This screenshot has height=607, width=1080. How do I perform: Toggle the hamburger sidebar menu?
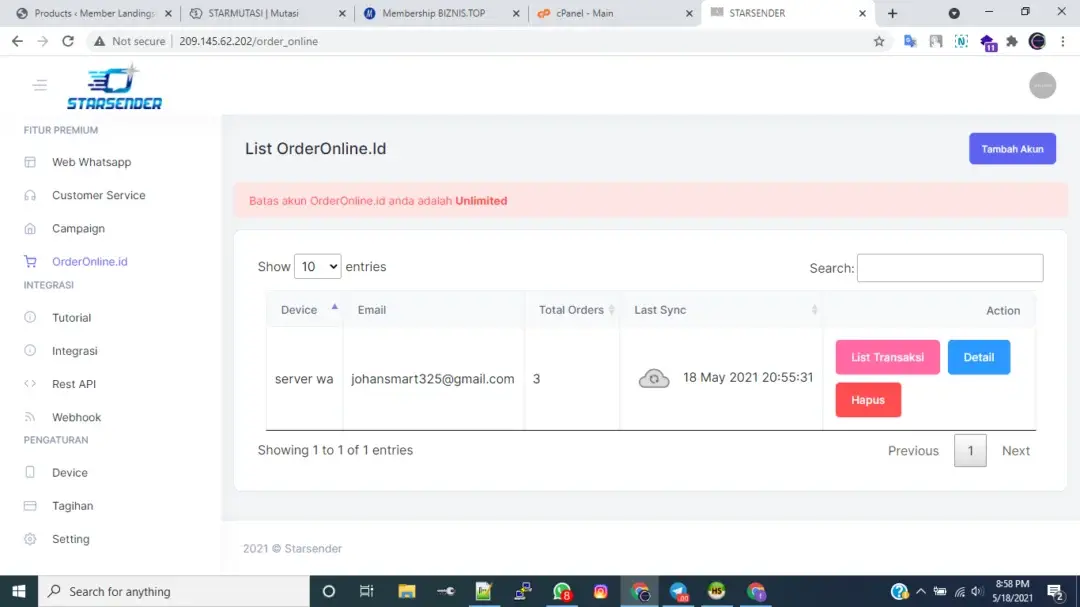[40, 85]
